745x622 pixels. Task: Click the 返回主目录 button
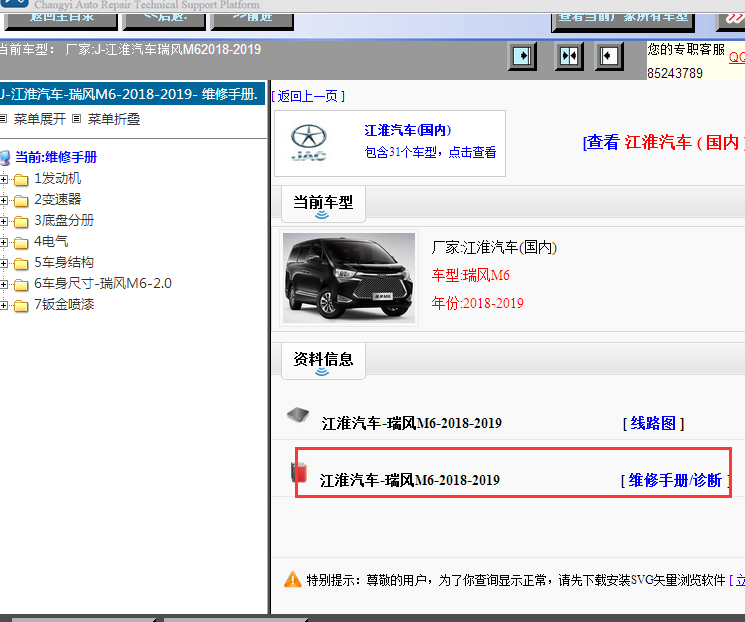coord(61,20)
